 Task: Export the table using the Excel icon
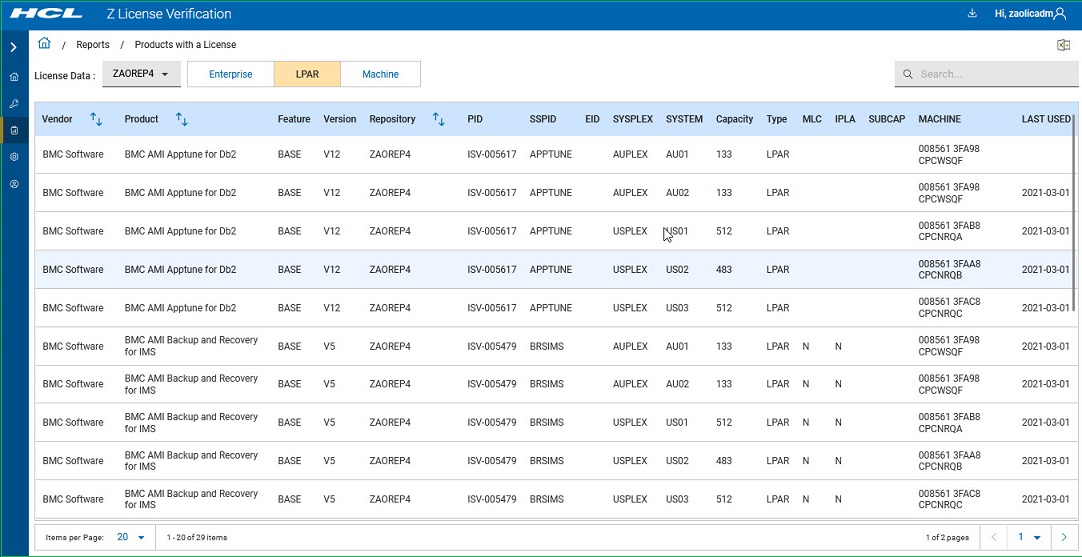(x=1063, y=45)
